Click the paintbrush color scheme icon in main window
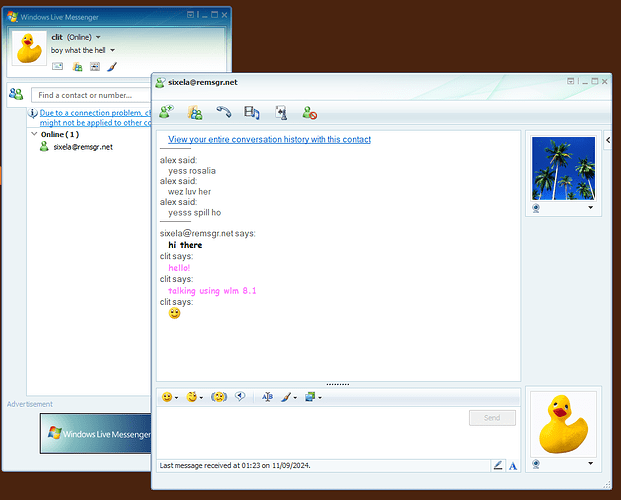Image resolution: width=621 pixels, height=500 pixels. pyautogui.click(x=112, y=66)
